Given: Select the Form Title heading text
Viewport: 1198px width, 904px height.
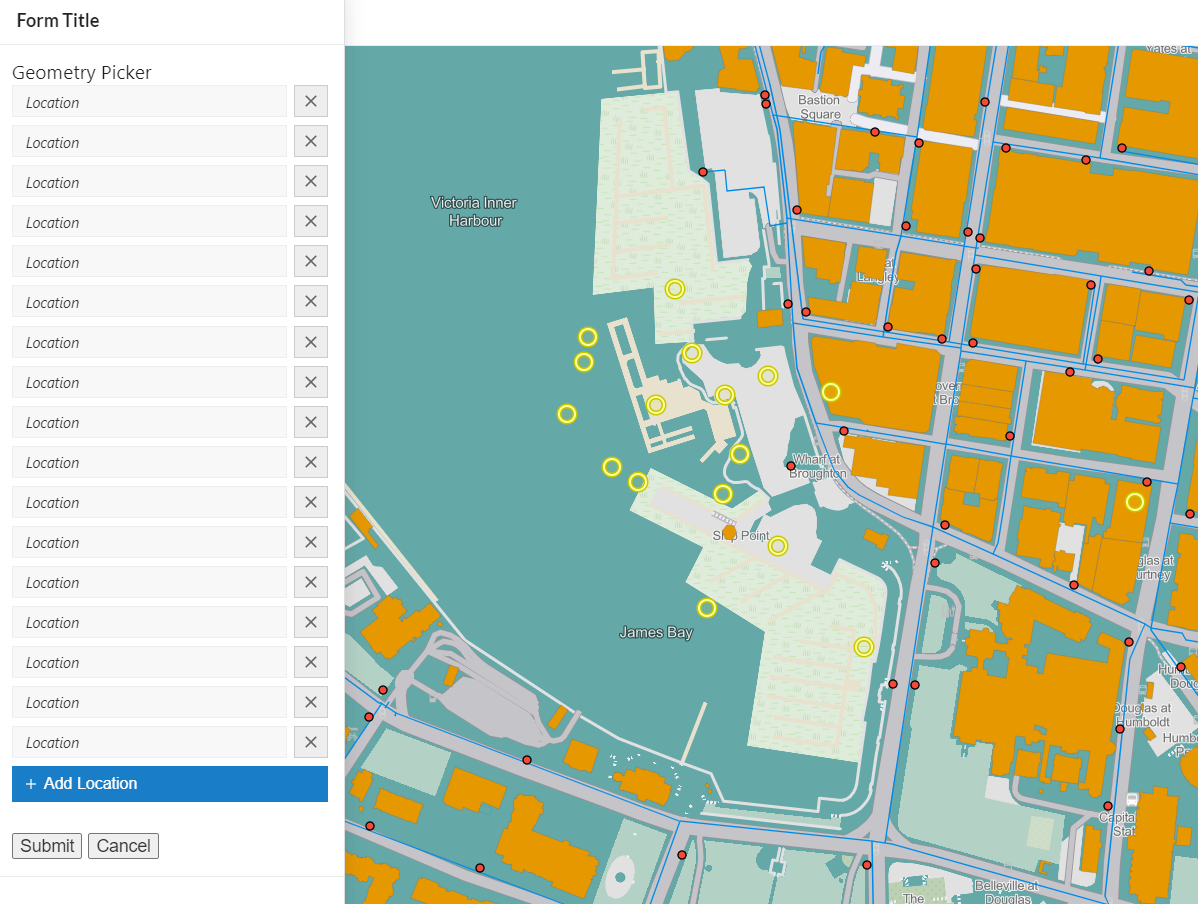Looking at the screenshot, I should click(58, 21).
